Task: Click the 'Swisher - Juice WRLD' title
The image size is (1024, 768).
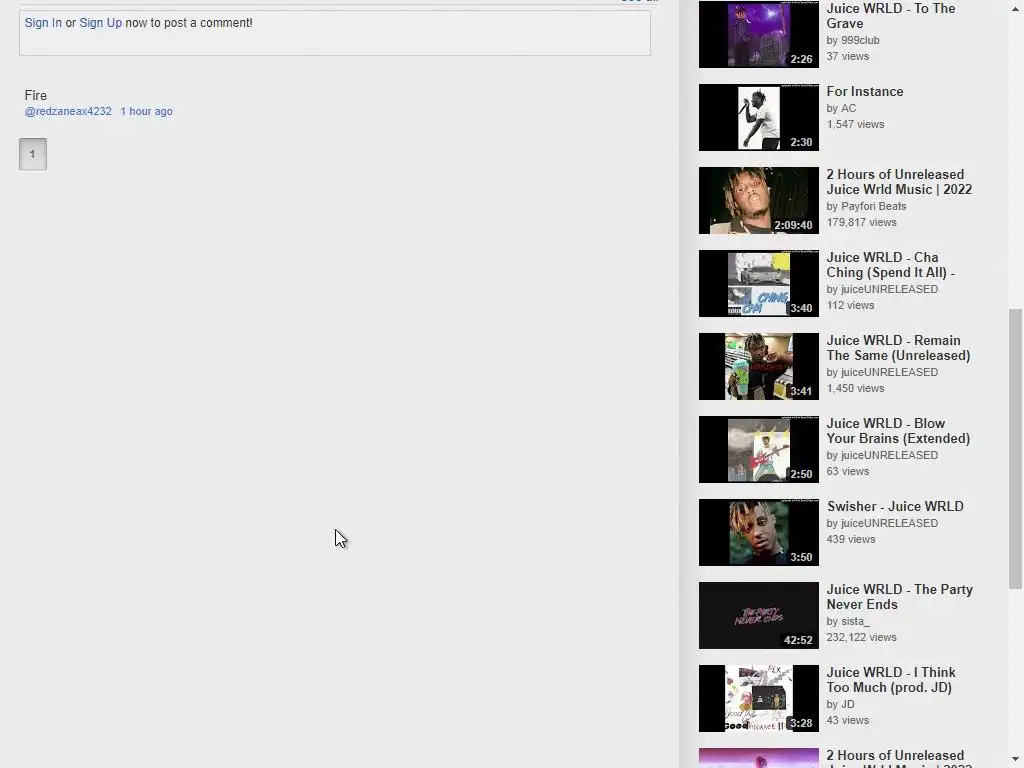Action: point(895,506)
